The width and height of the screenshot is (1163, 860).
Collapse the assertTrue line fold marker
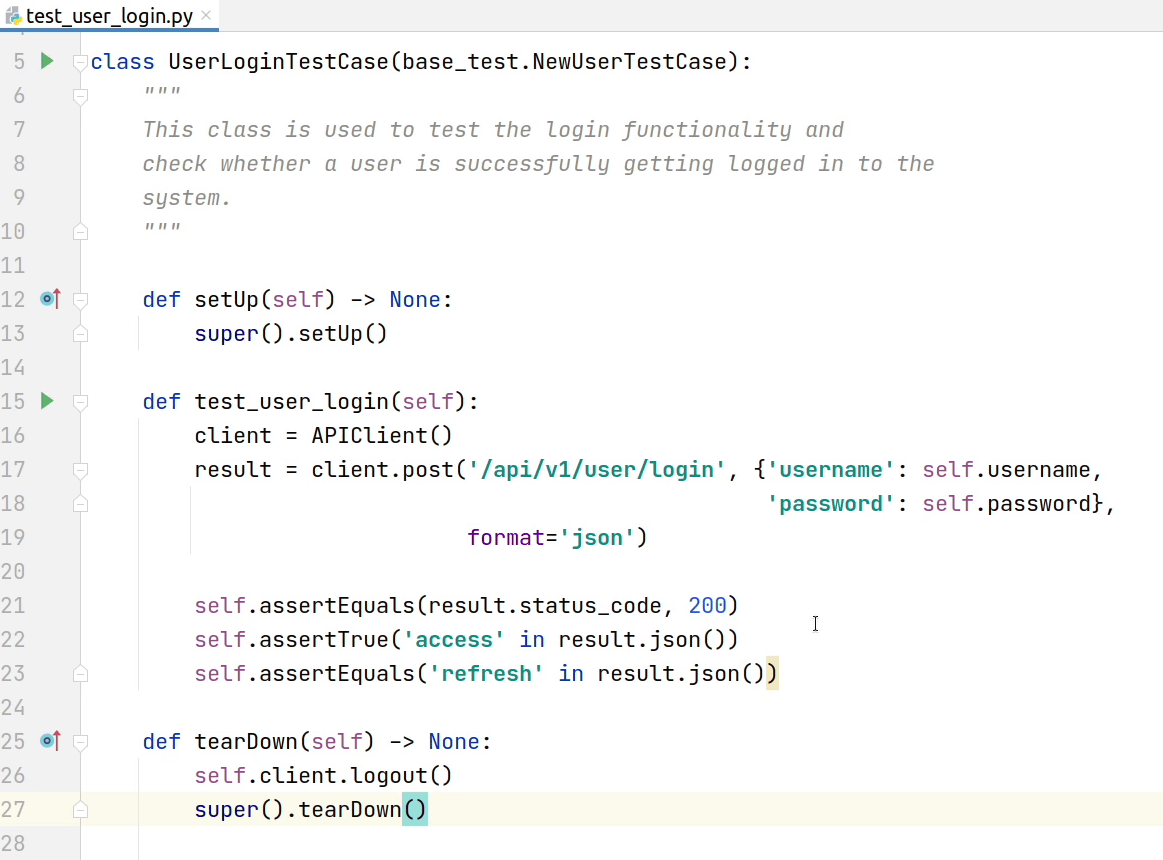80,672
